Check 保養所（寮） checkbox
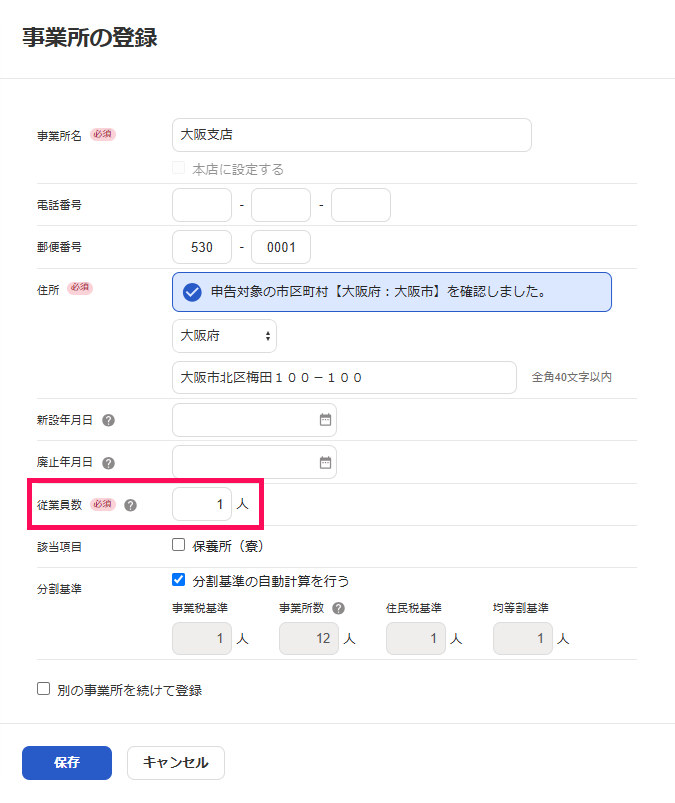The height and width of the screenshot is (803, 675). pos(178,545)
